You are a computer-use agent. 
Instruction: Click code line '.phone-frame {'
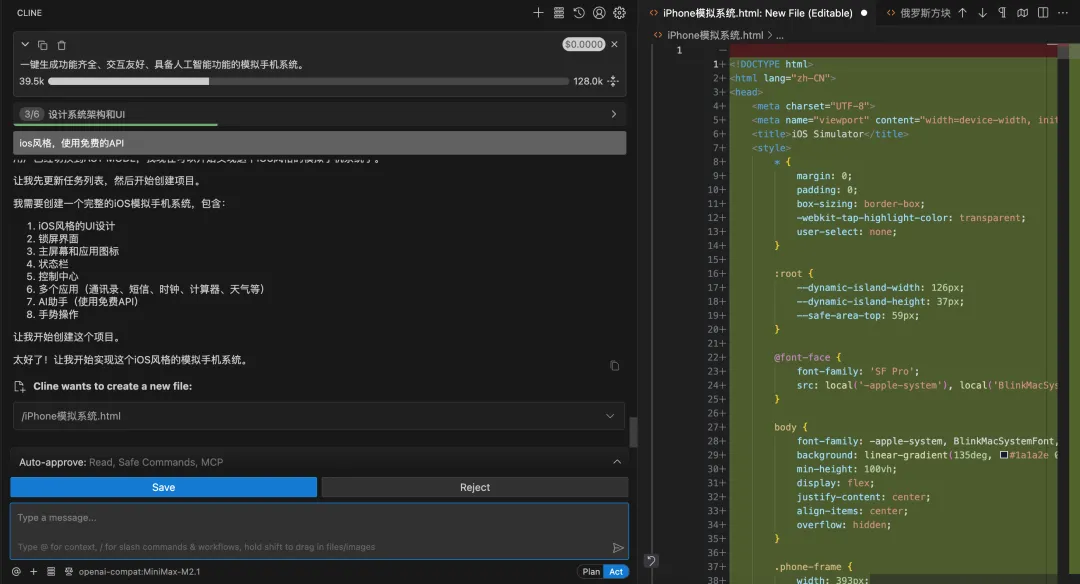pyautogui.click(x=813, y=567)
